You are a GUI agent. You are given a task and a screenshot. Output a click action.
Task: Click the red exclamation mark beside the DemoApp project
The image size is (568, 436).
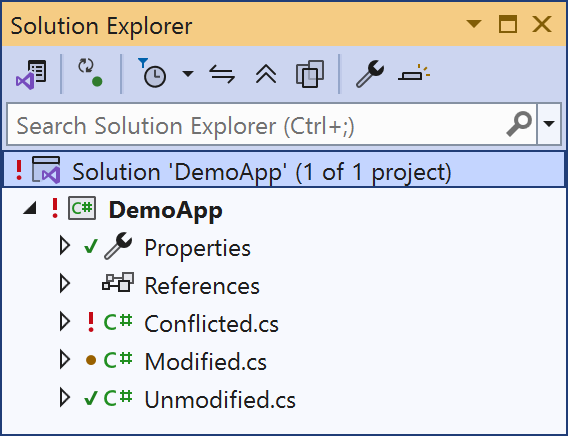click(x=55, y=208)
